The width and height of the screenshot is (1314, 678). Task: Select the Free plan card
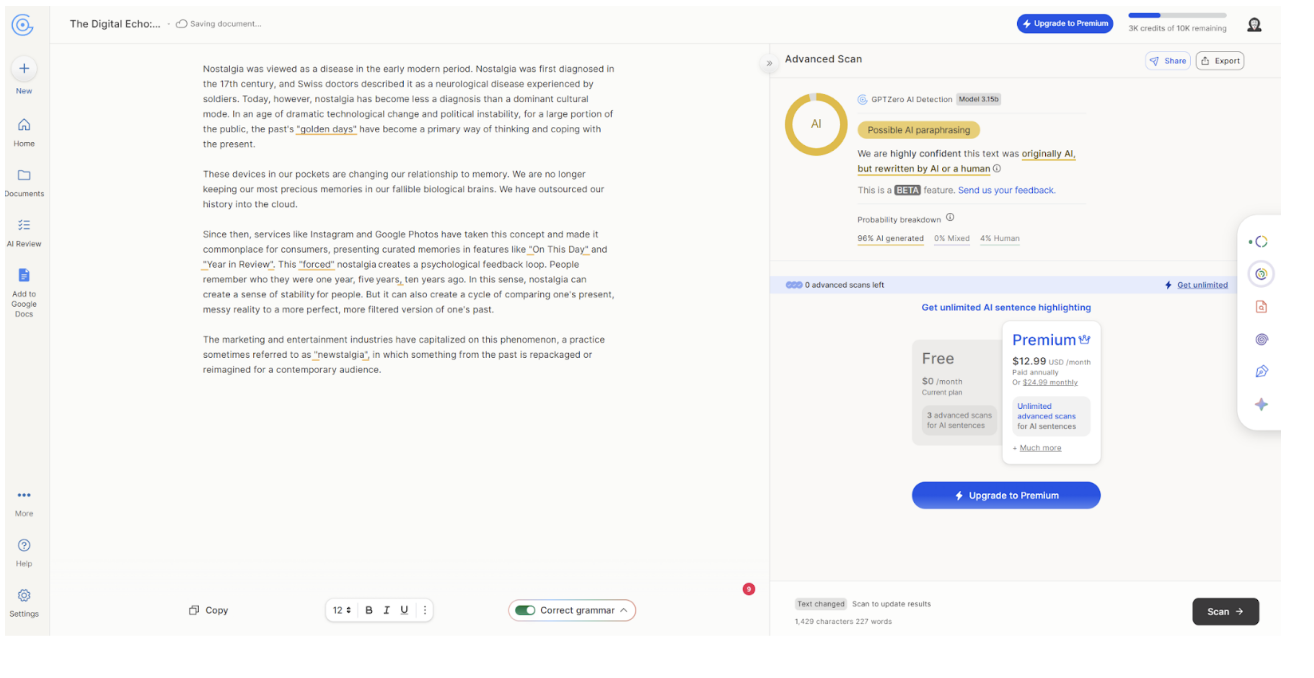(957, 392)
